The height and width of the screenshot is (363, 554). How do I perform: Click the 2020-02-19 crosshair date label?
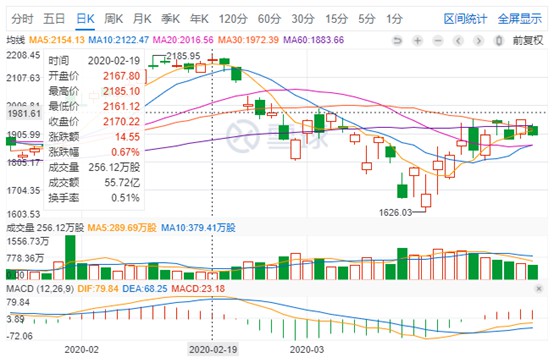click(x=213, y=350)
